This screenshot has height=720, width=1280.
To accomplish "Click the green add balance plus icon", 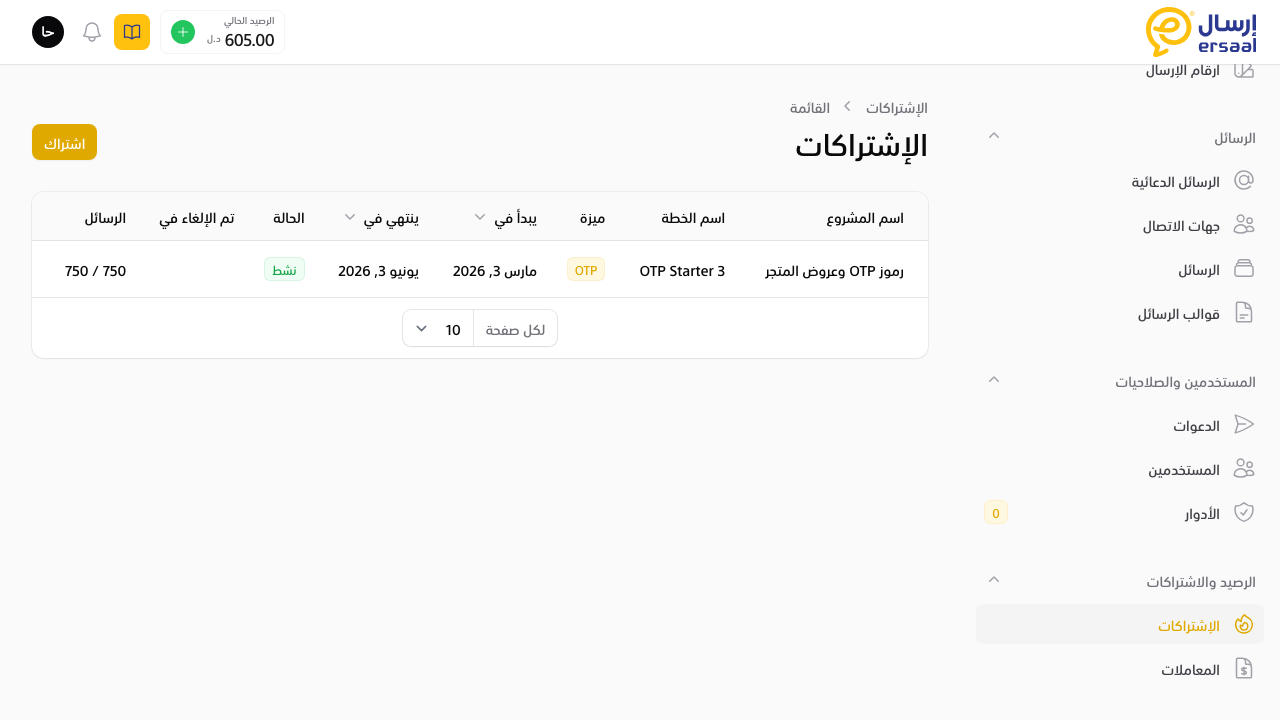I will click(182, 32).
